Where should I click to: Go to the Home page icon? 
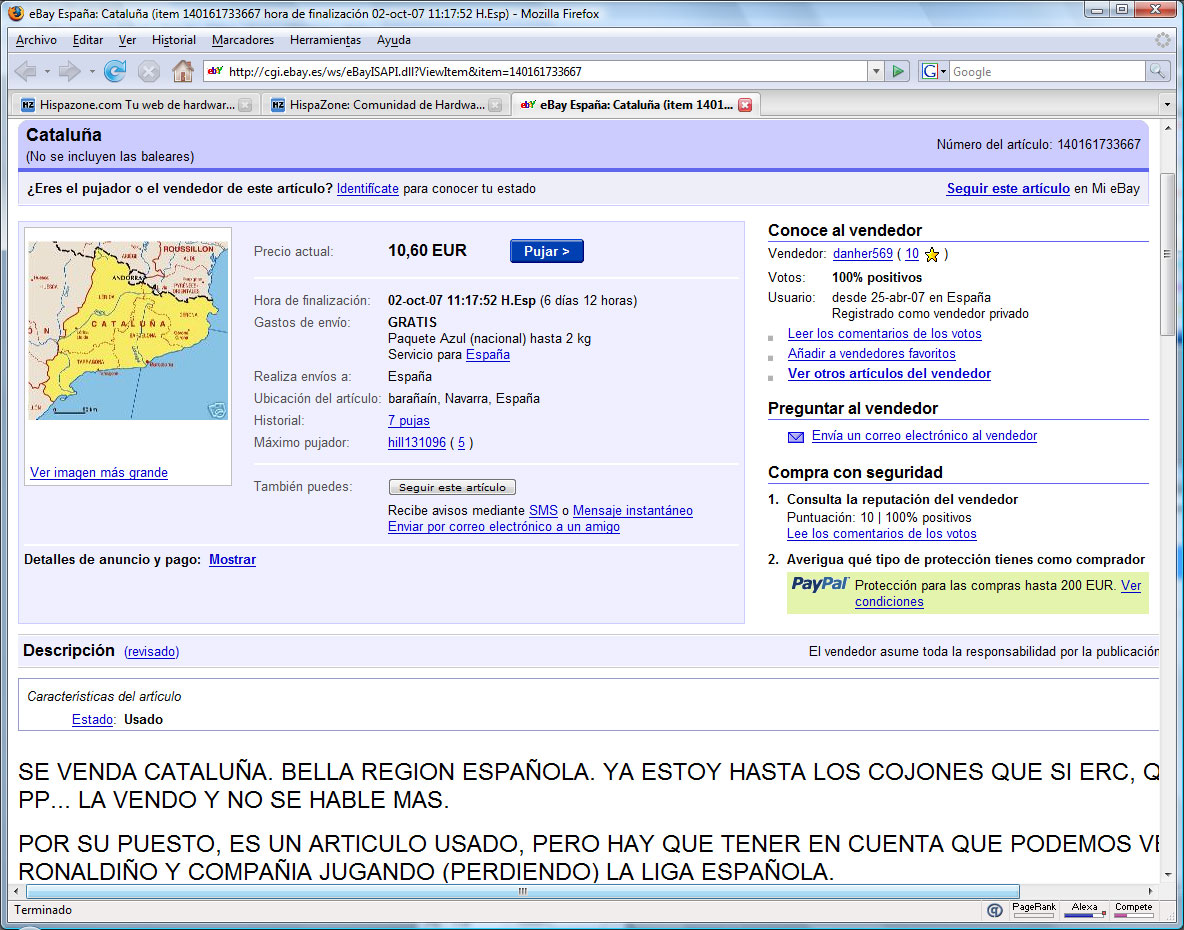click(x=183, y=72)
